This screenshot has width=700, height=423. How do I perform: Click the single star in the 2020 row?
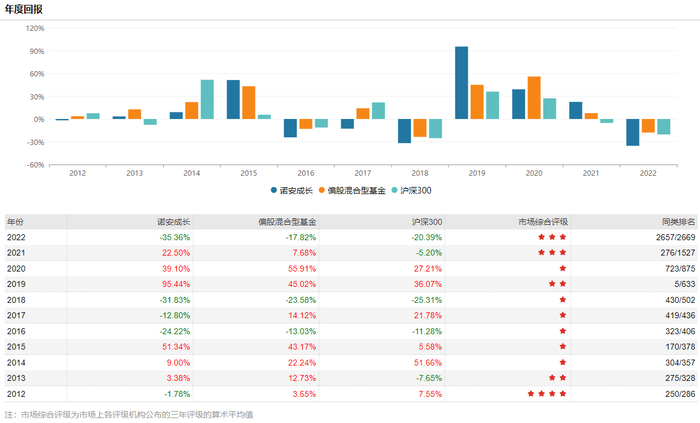pos(563,269)
